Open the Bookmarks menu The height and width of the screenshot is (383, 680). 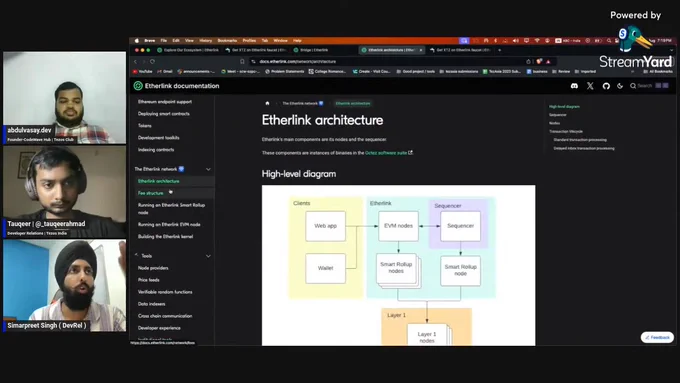pyautogui.click(x=227, y=41)
